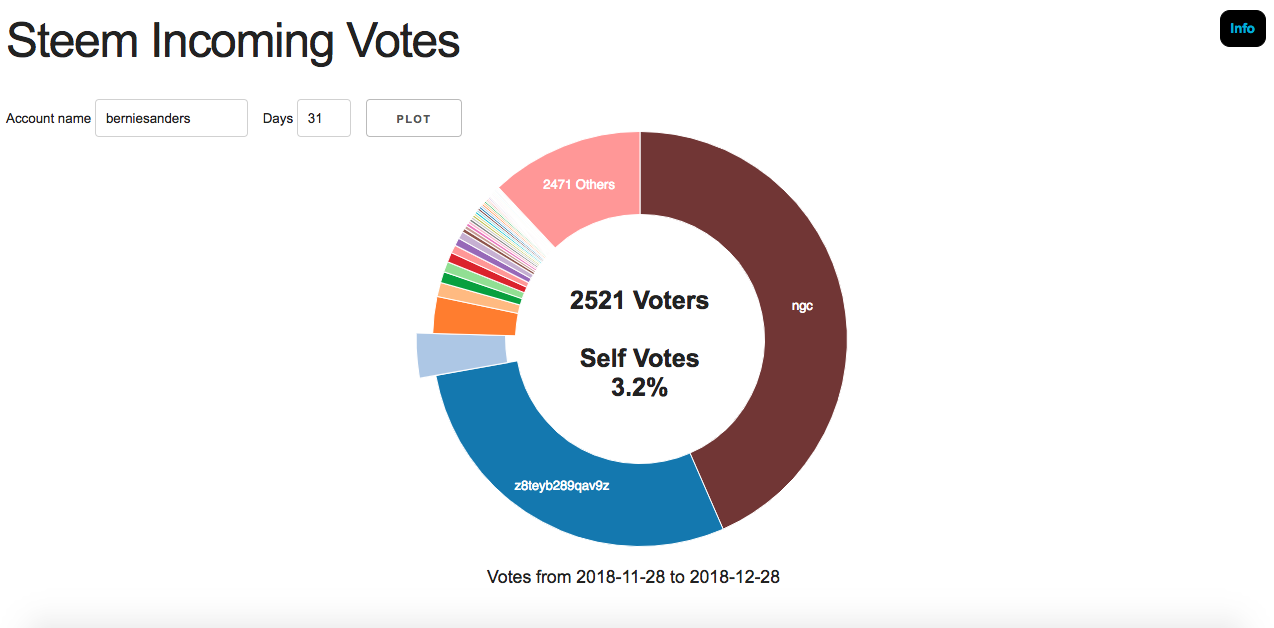Click the Steem Incoming Votes heading
Viewport: 1274px width, 628px height.
(x=233, y=41)
